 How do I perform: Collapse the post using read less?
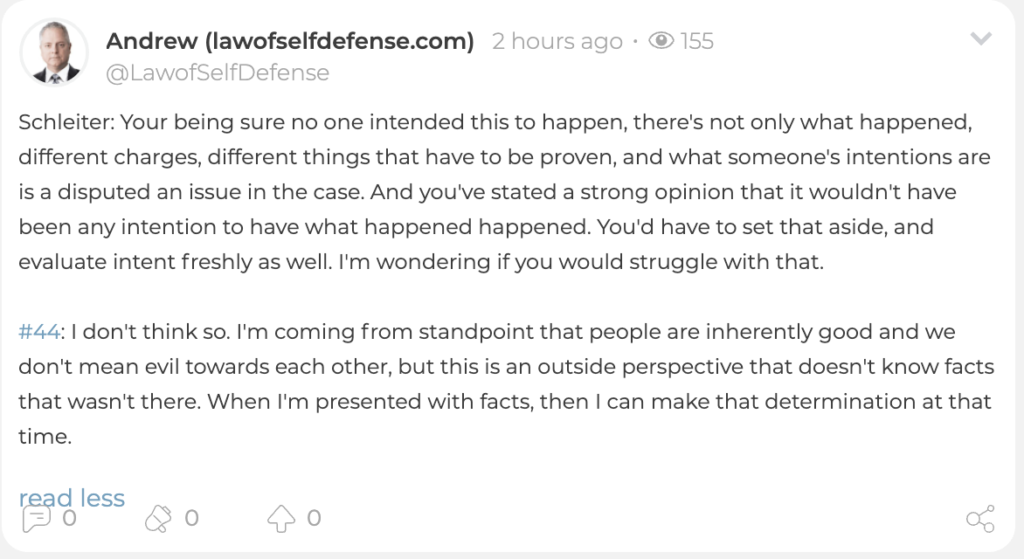pyautogui.click(x=72, y=498)
